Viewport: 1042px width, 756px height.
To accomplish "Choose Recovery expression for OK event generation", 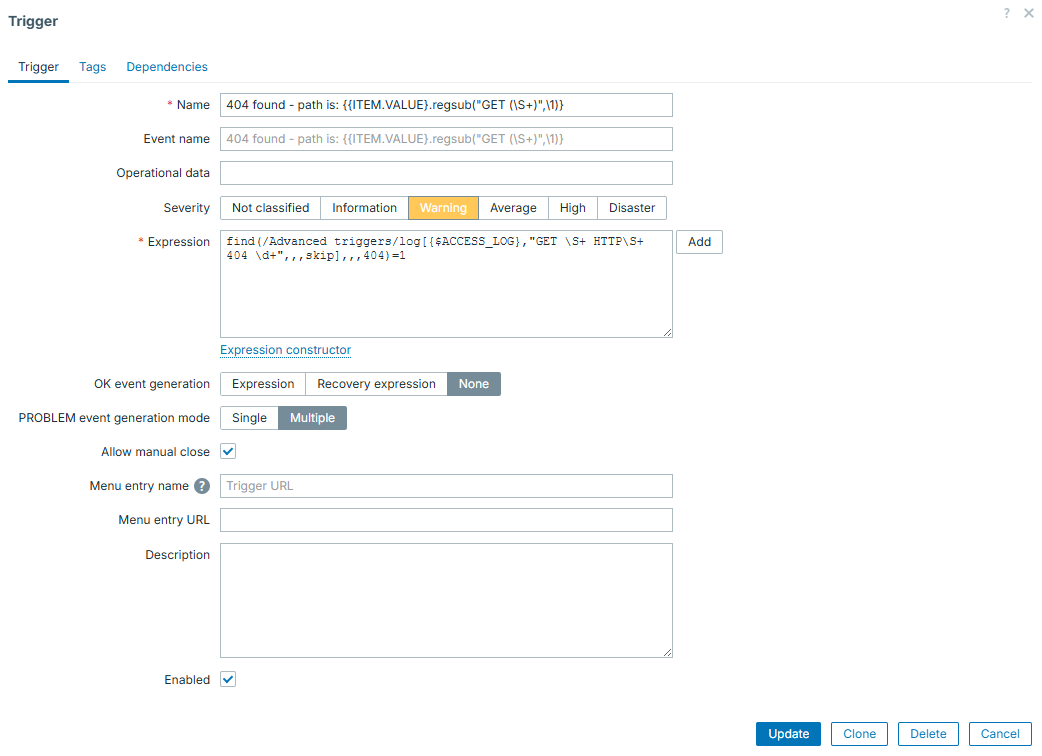I will click(x=376, y=383).
